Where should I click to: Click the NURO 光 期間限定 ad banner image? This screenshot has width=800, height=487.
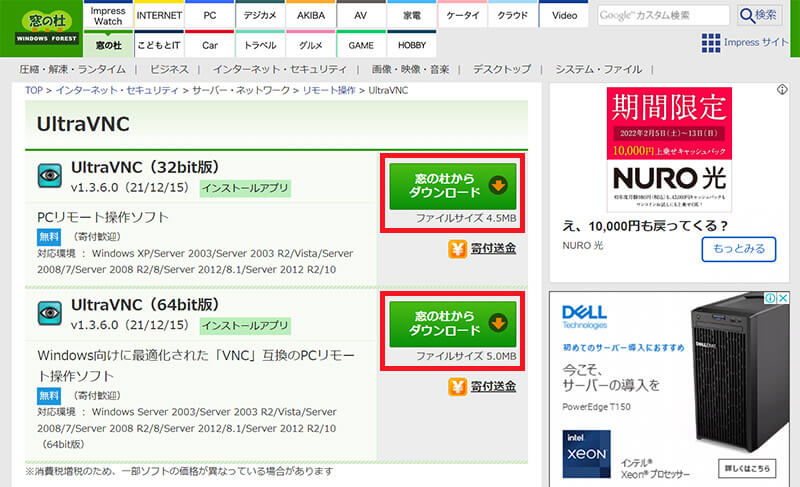pos(669,149)
